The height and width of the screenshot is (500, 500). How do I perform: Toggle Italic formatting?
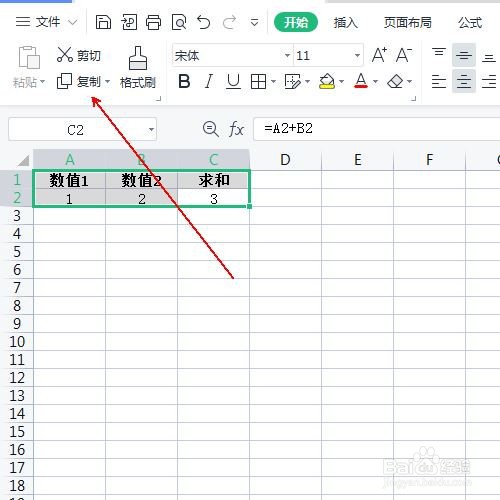pyautogui.click(x=209, y=81)
